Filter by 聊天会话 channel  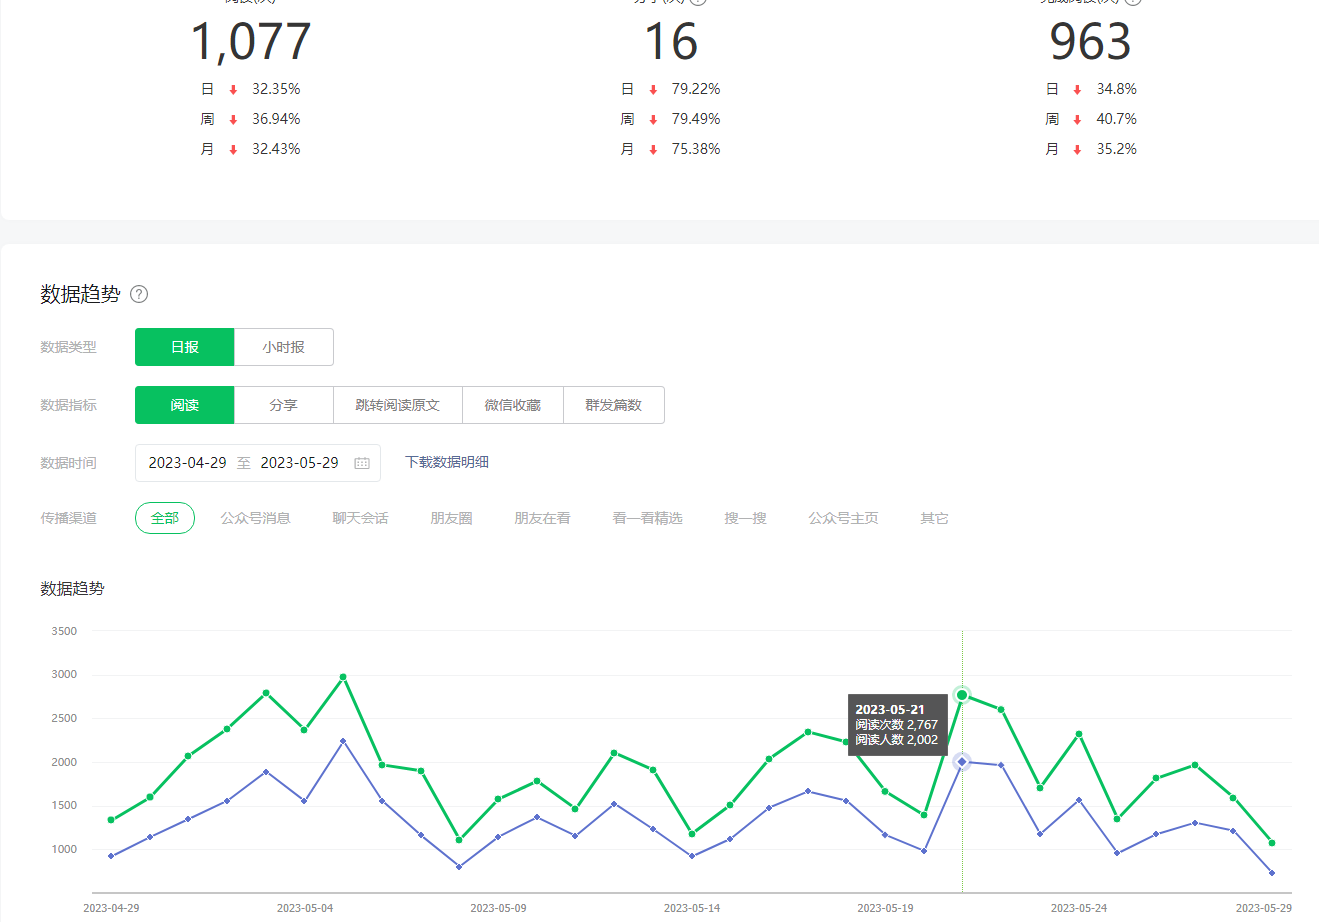tap(361, 518)
